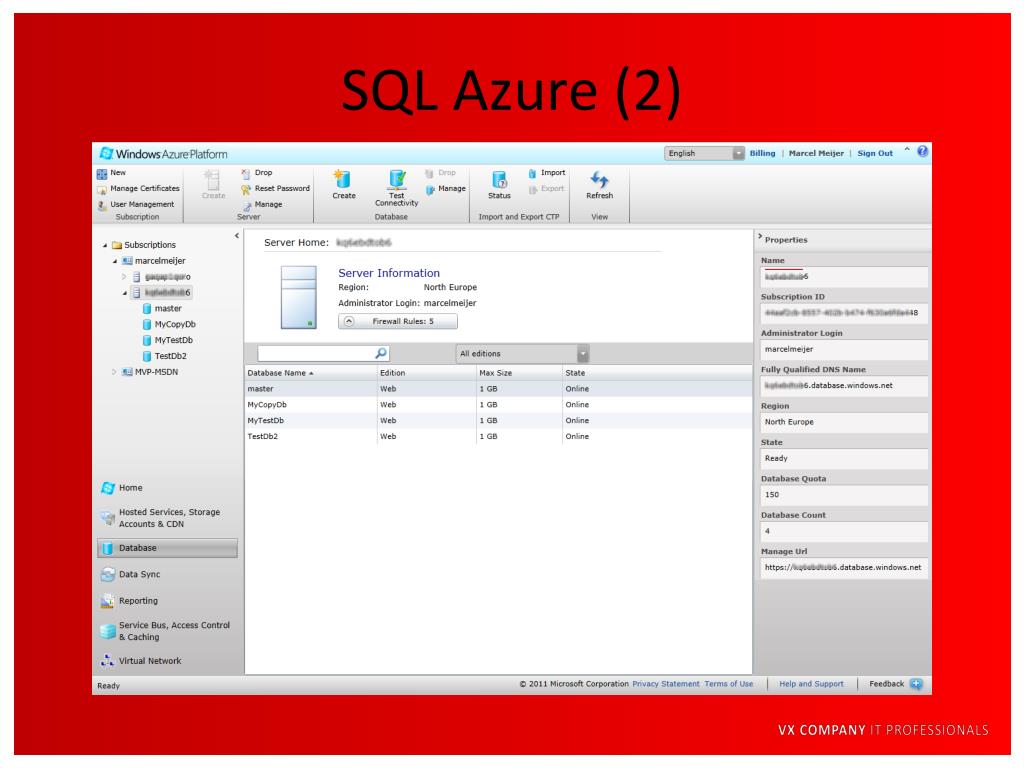Image resolution: width=1024 pixels, height=768 pixels.
Task: Select MyCopyDb row in table
Action: pos(498,405)
